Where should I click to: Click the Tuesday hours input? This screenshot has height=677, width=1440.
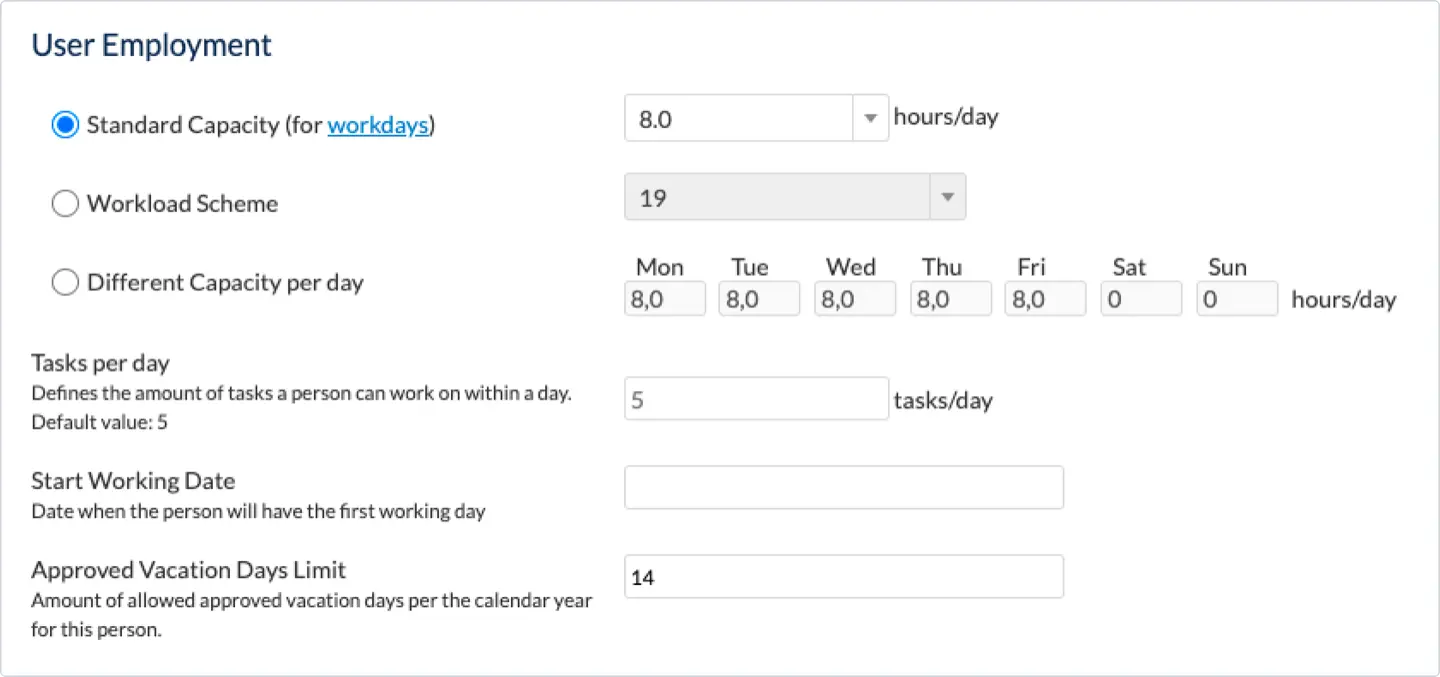(x=759, y=298)
